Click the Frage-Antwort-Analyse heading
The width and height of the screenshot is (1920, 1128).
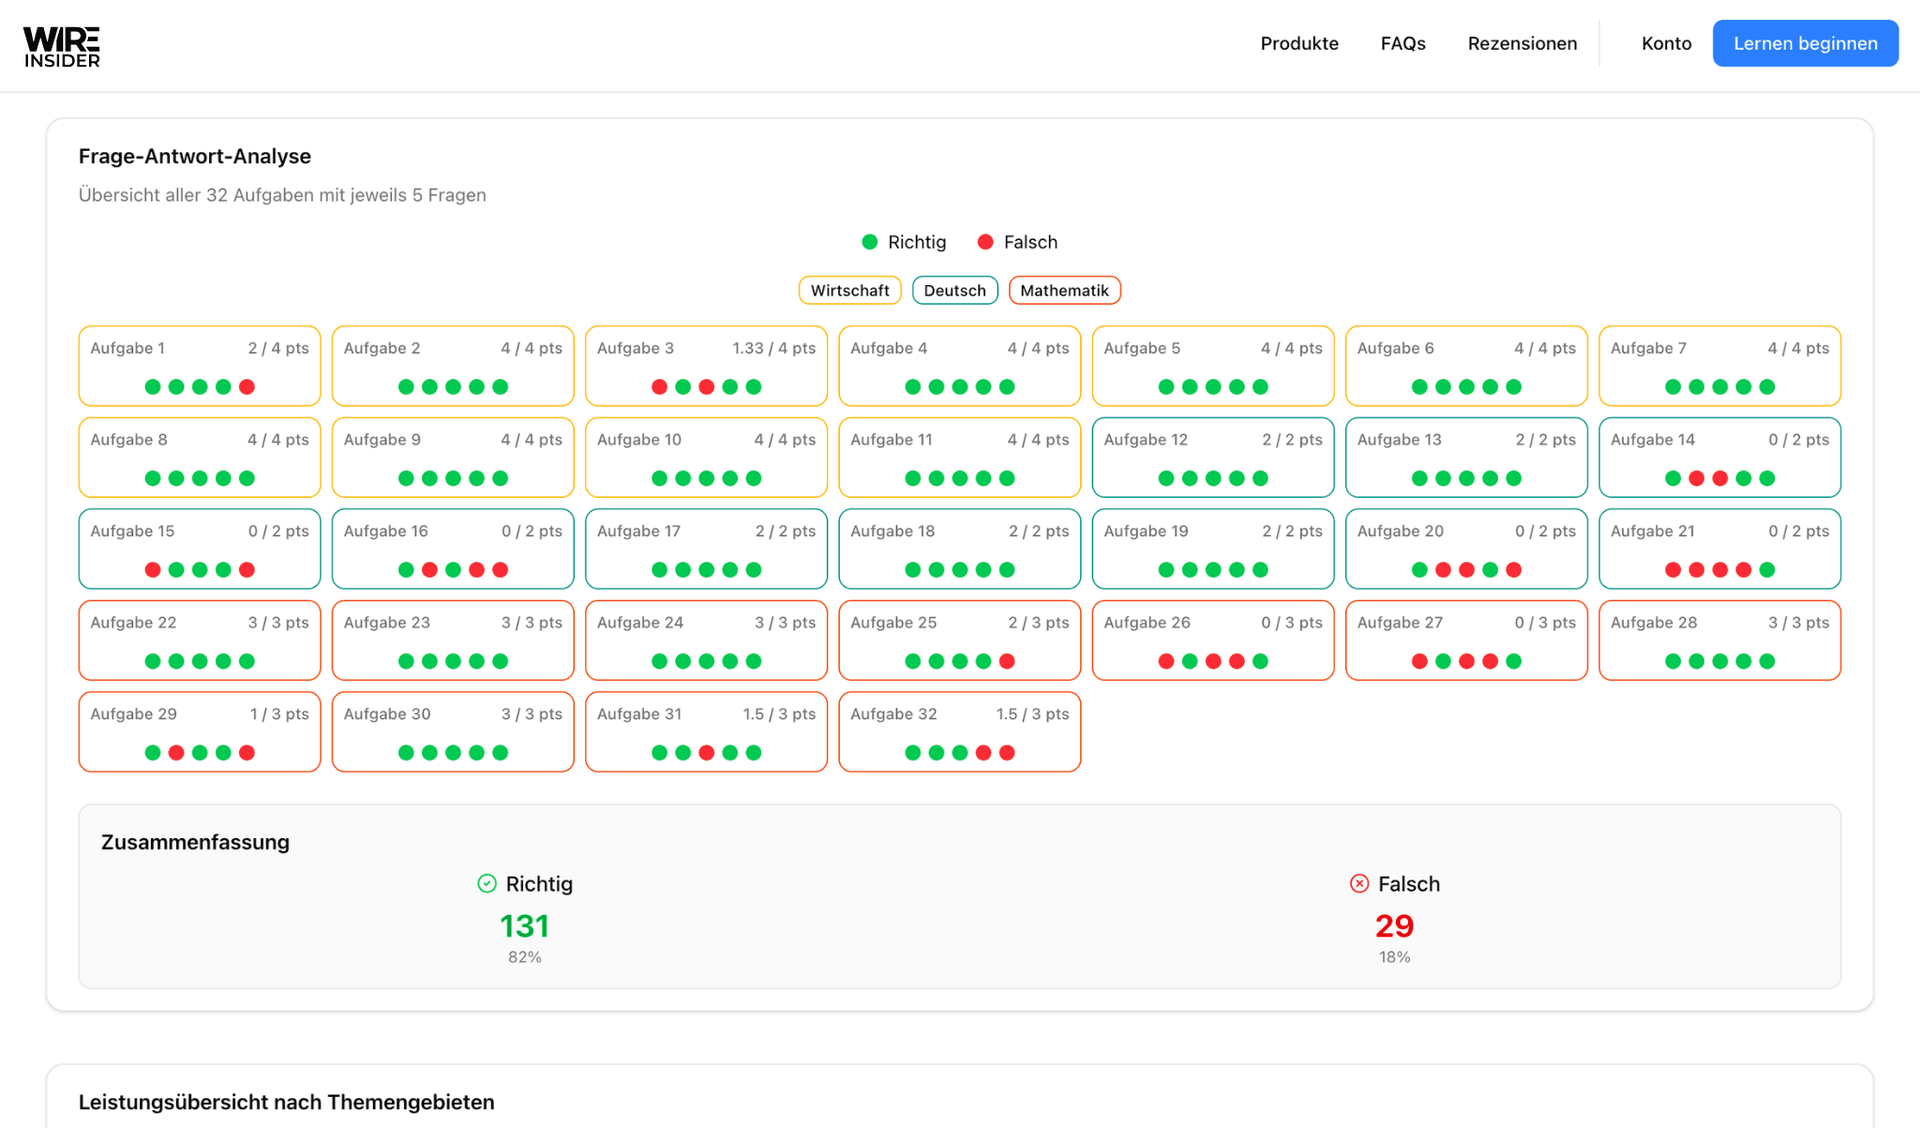tap(195, 156)
